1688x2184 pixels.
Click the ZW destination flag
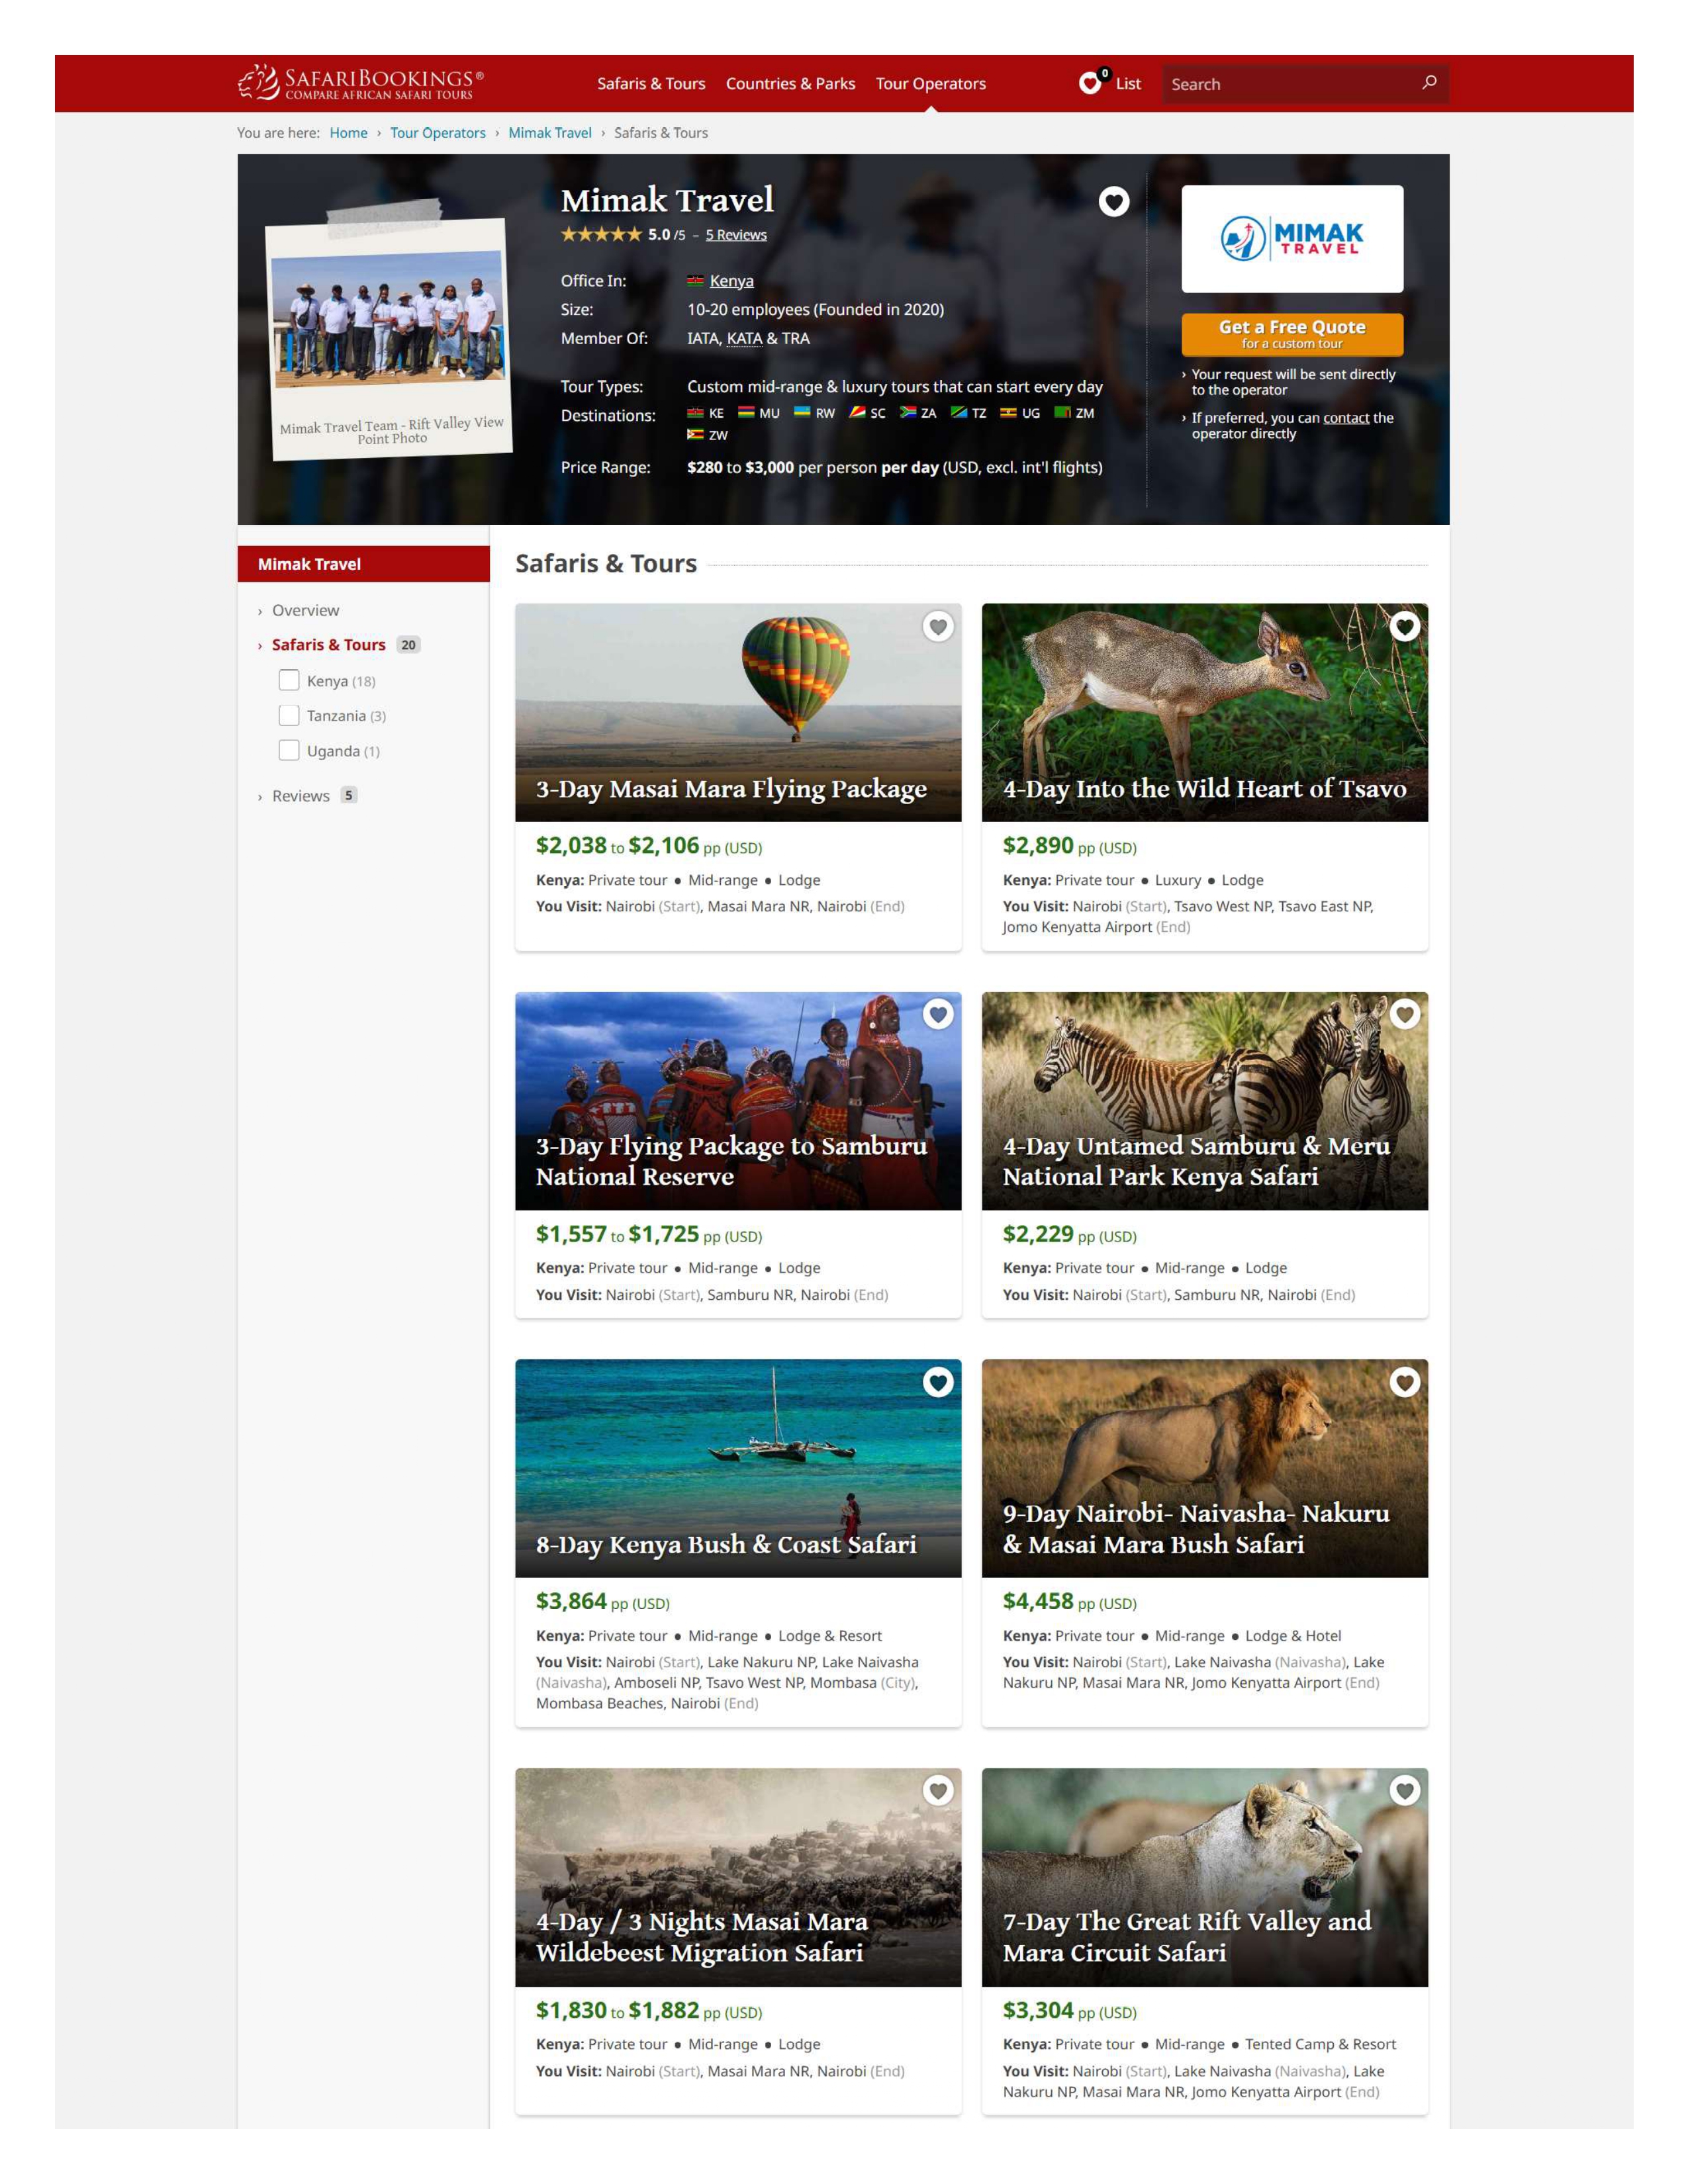(x=695, y=434)
